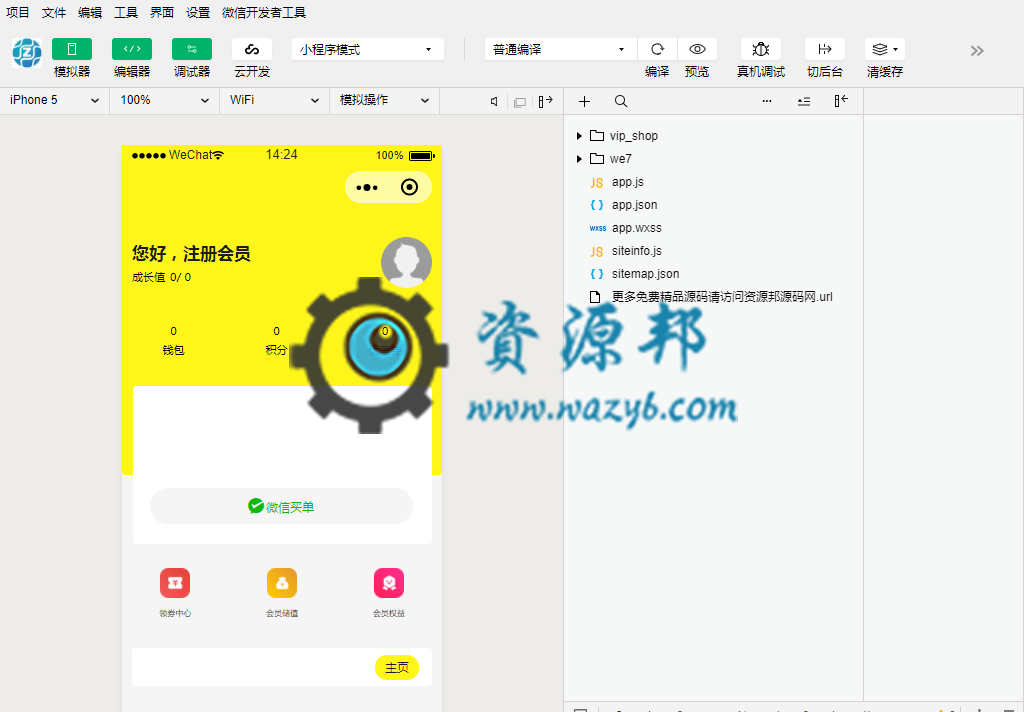Click the 预览 preview eye icon
The image size is (1024, 712).
pos(697,50)
